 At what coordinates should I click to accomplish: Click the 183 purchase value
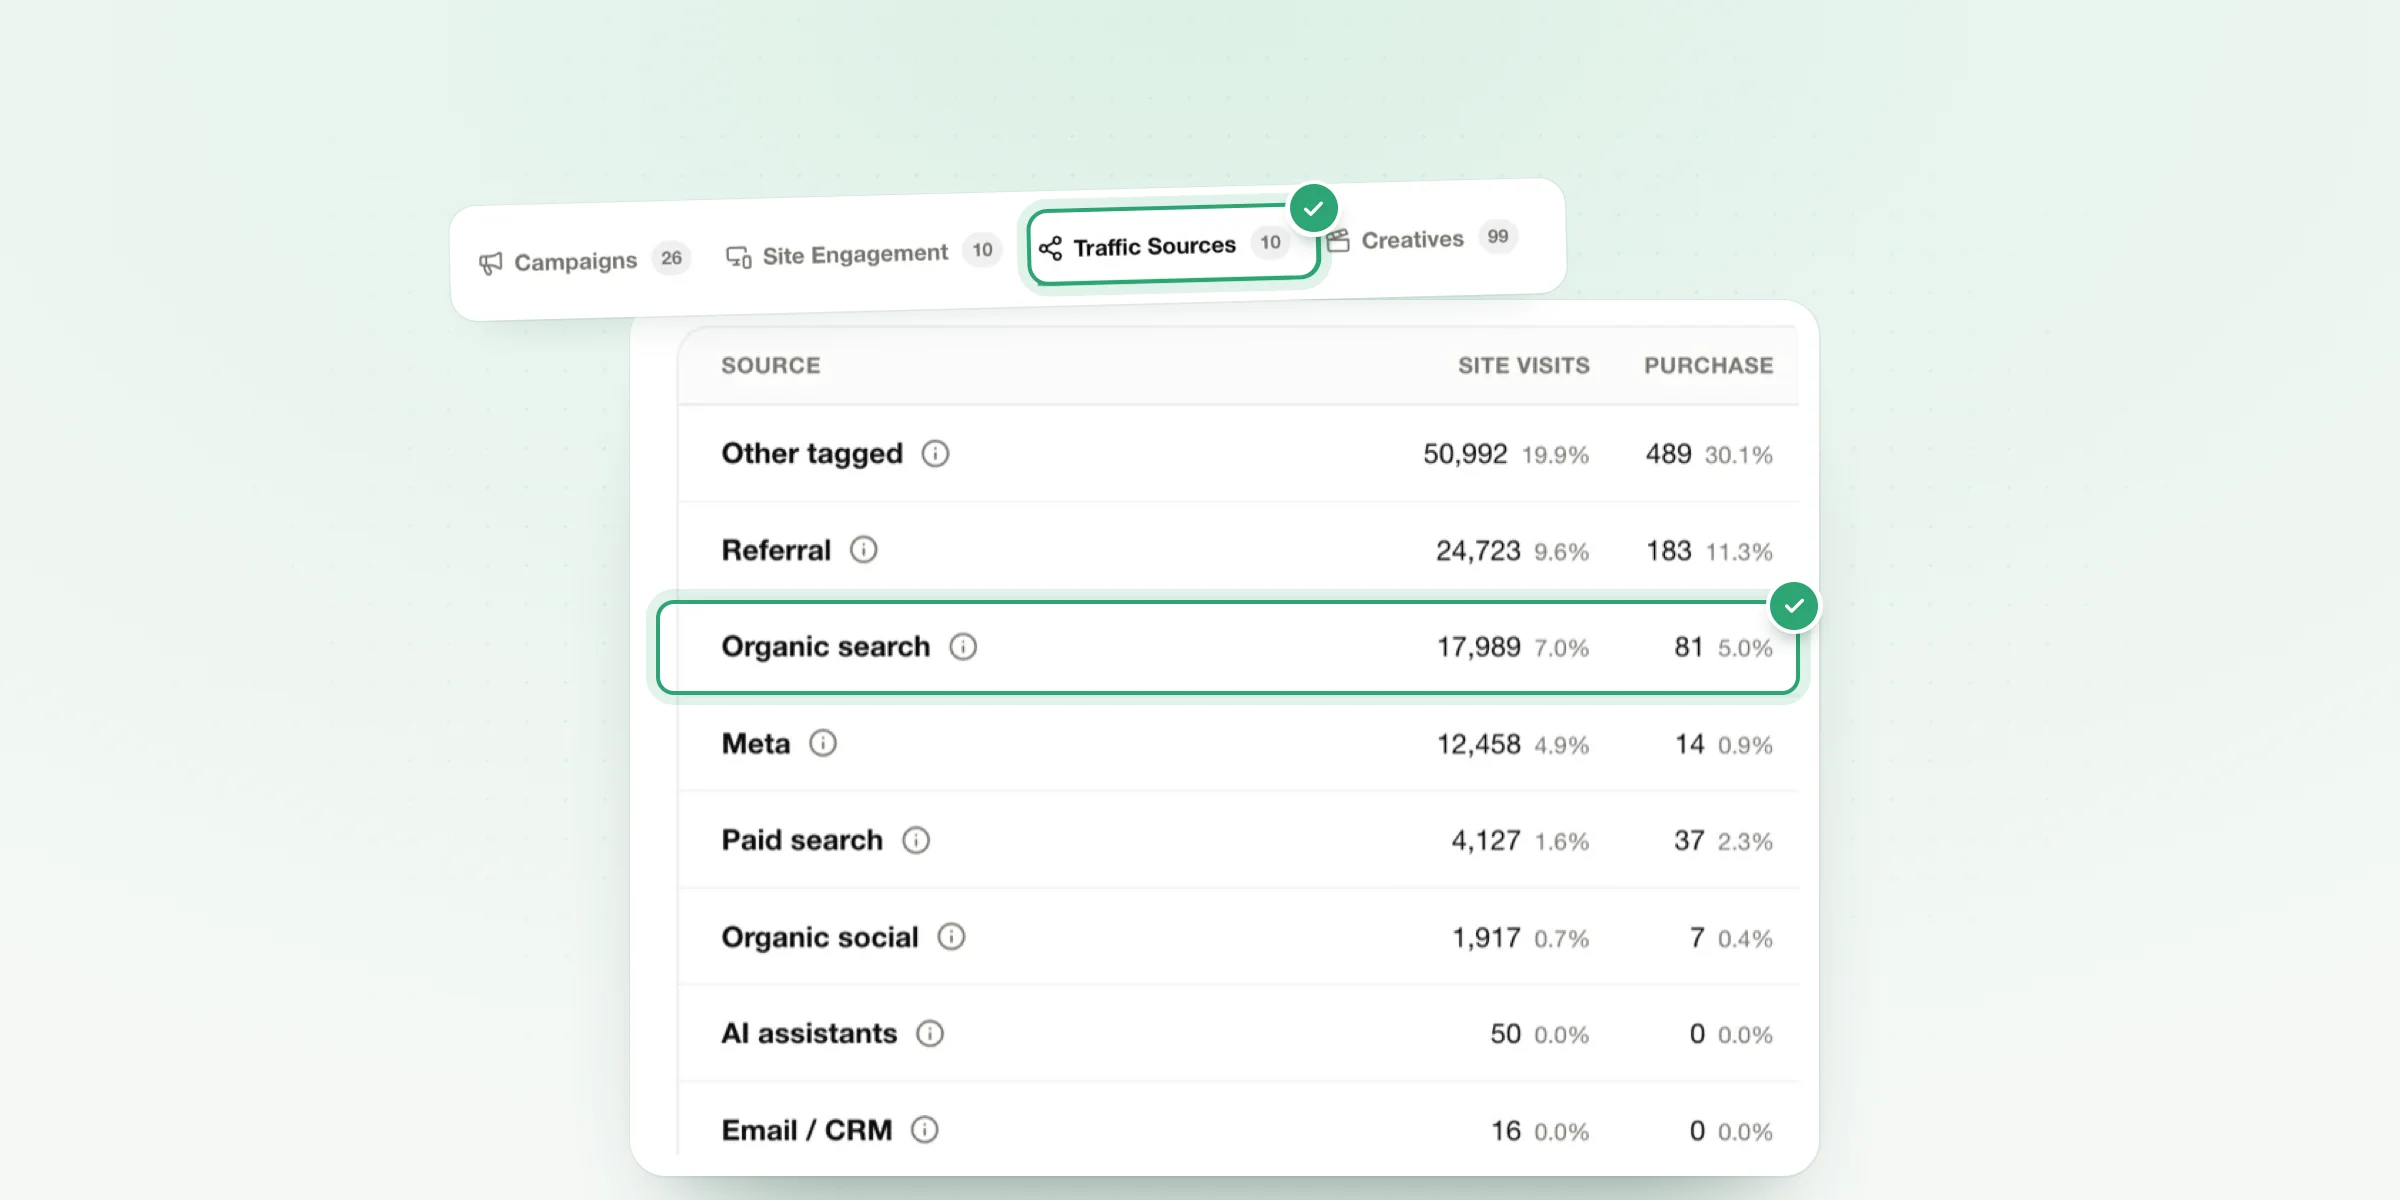[x=1669, y=551]
